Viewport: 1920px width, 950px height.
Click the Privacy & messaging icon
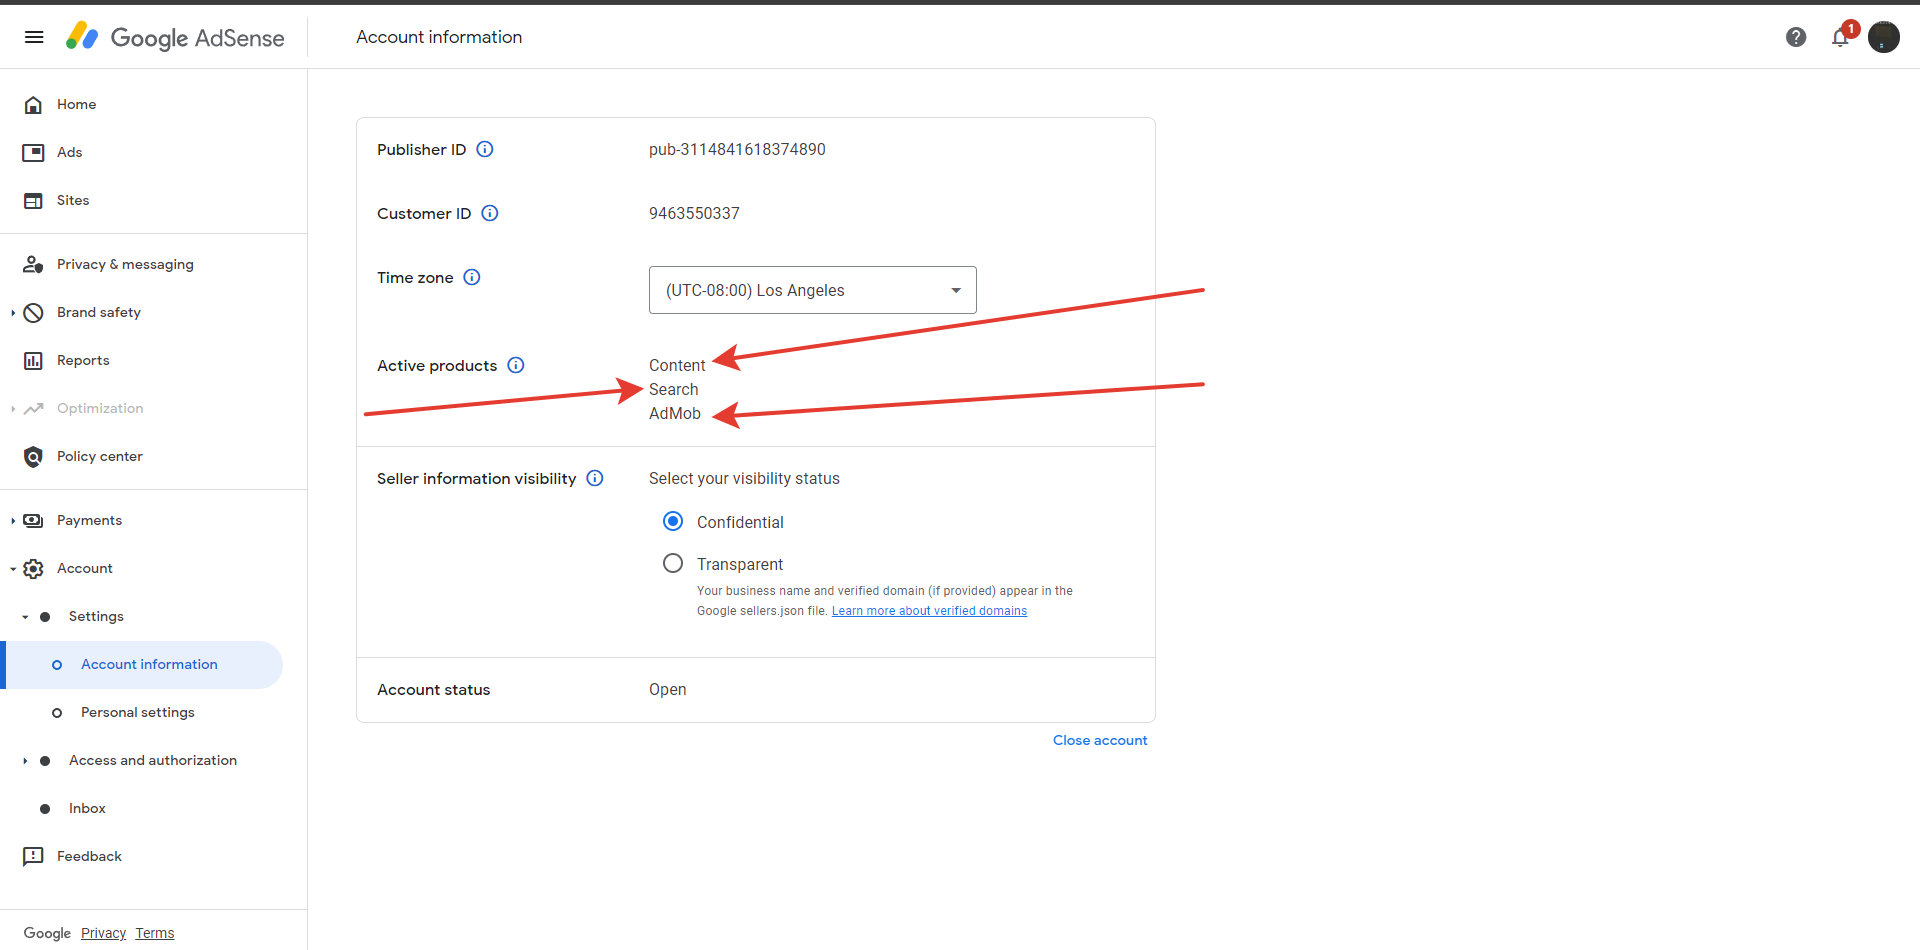(33, 265)
